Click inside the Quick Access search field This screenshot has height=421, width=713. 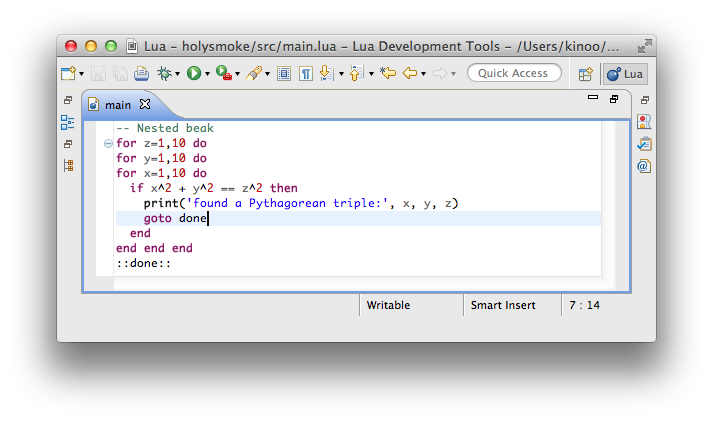[514, 73]
